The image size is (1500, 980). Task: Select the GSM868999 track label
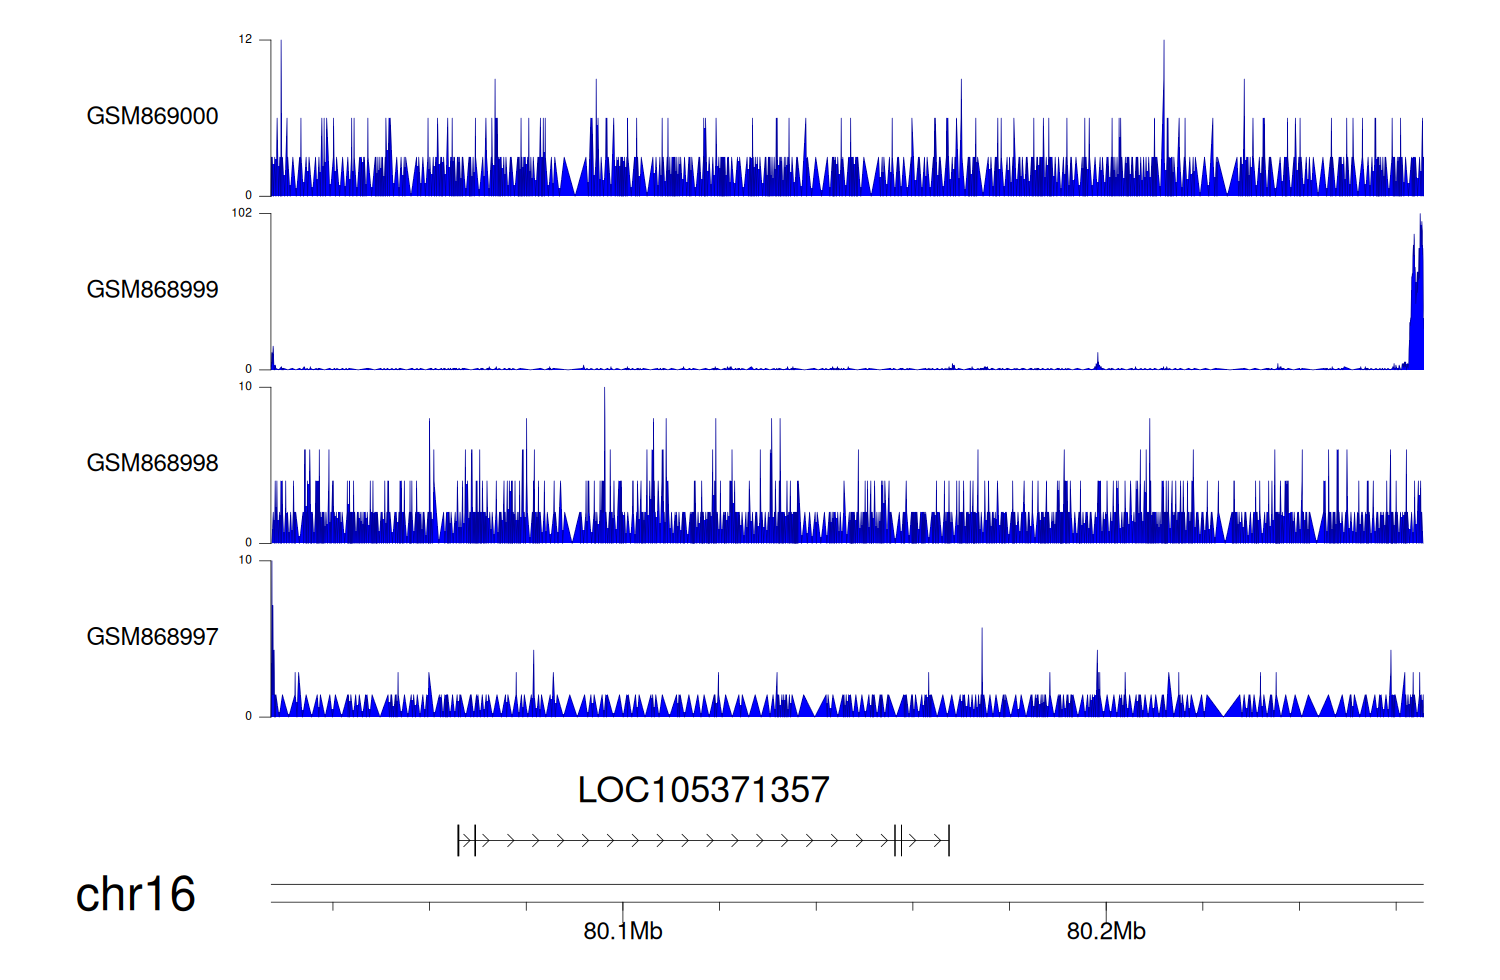[x=152, y=290]
